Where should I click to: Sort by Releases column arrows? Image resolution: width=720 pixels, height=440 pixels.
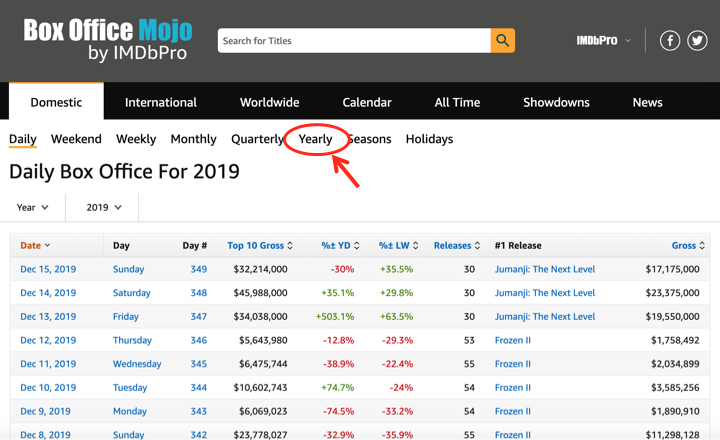pos(478,246)
